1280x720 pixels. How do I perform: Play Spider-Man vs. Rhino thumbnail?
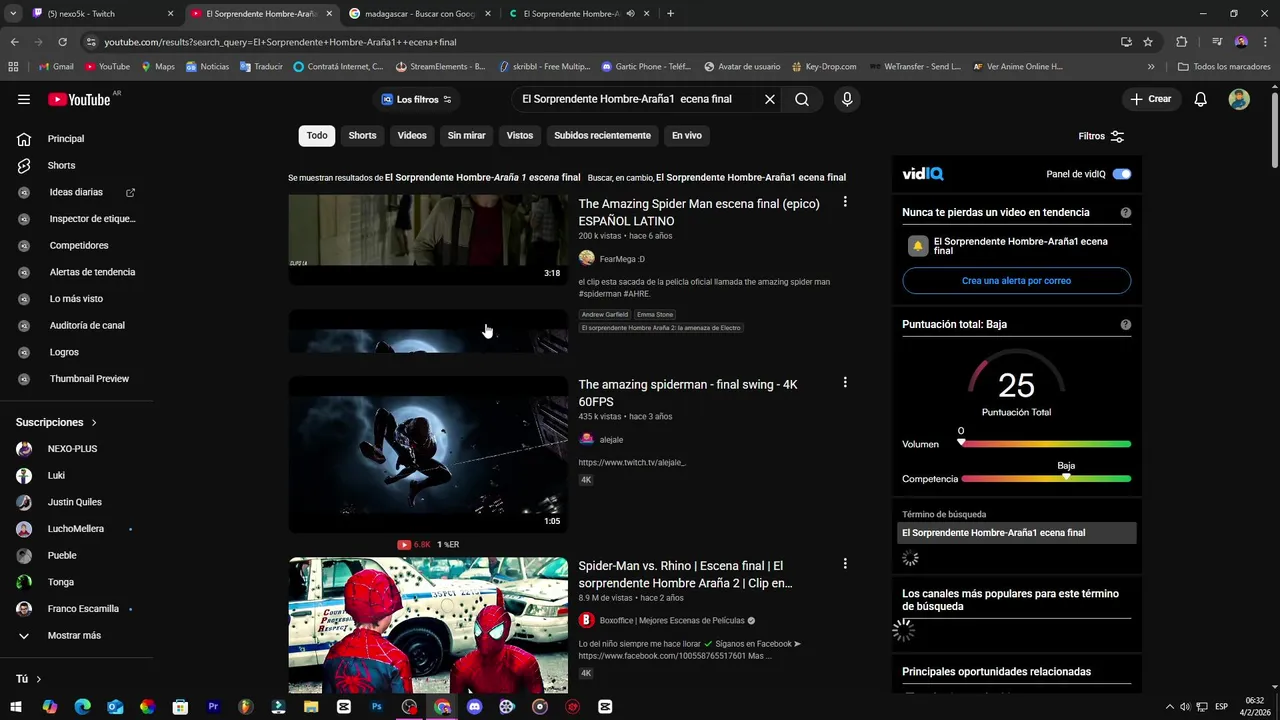tap(428, 625)
